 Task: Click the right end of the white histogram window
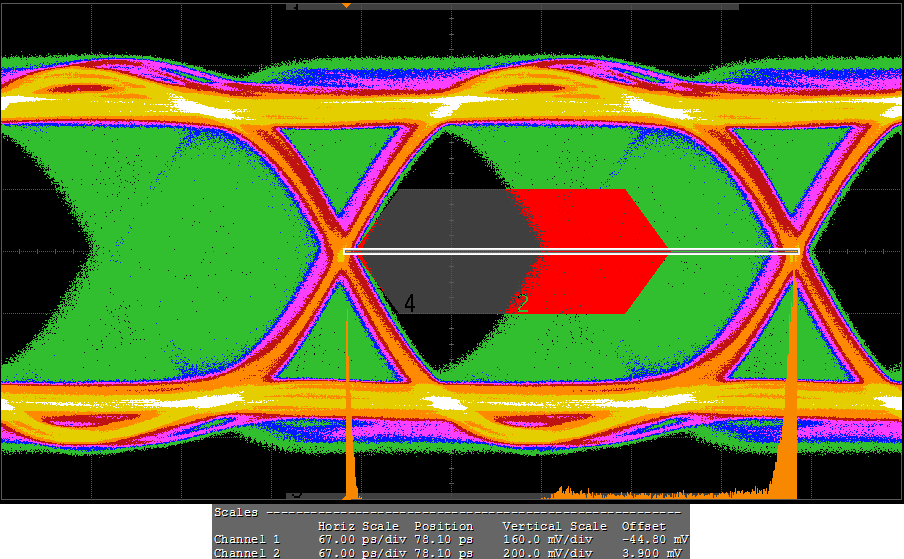pyautogui.click(x=796, y=251)
